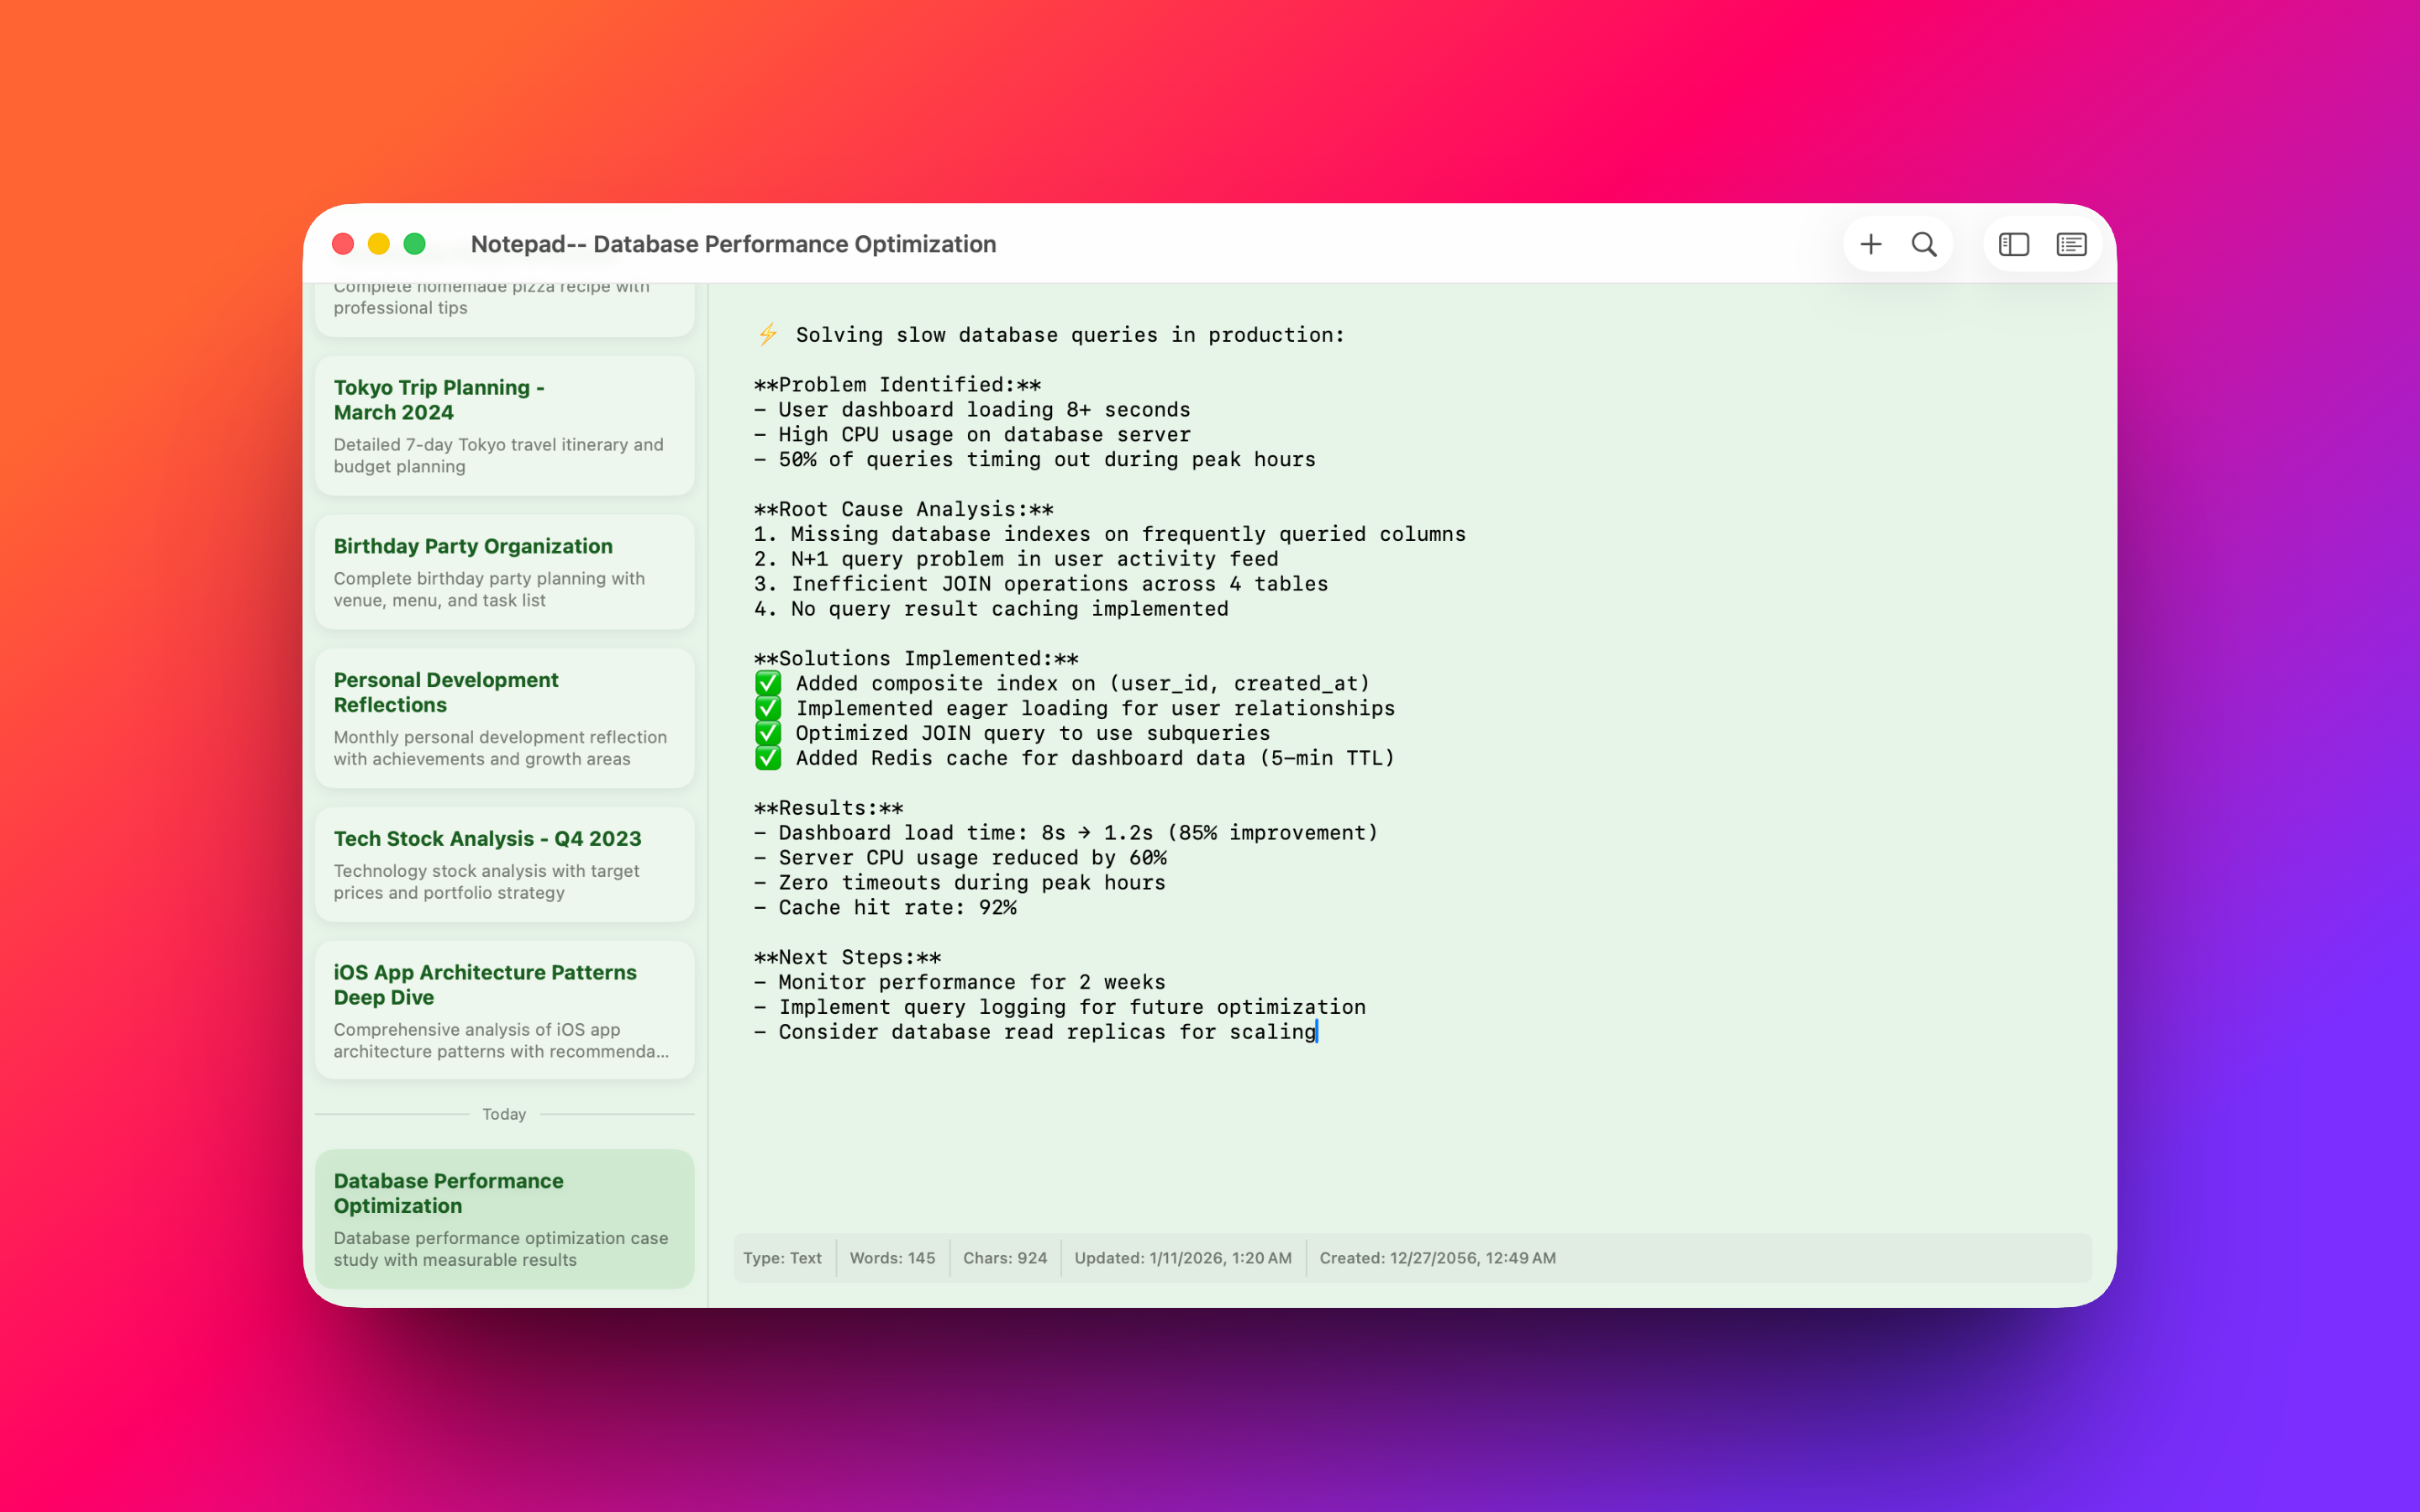Click the checkmark next to 'Implemented eager loading'
The width and height of the screenshot is (2420, 1512).
[x=767, y=708]
